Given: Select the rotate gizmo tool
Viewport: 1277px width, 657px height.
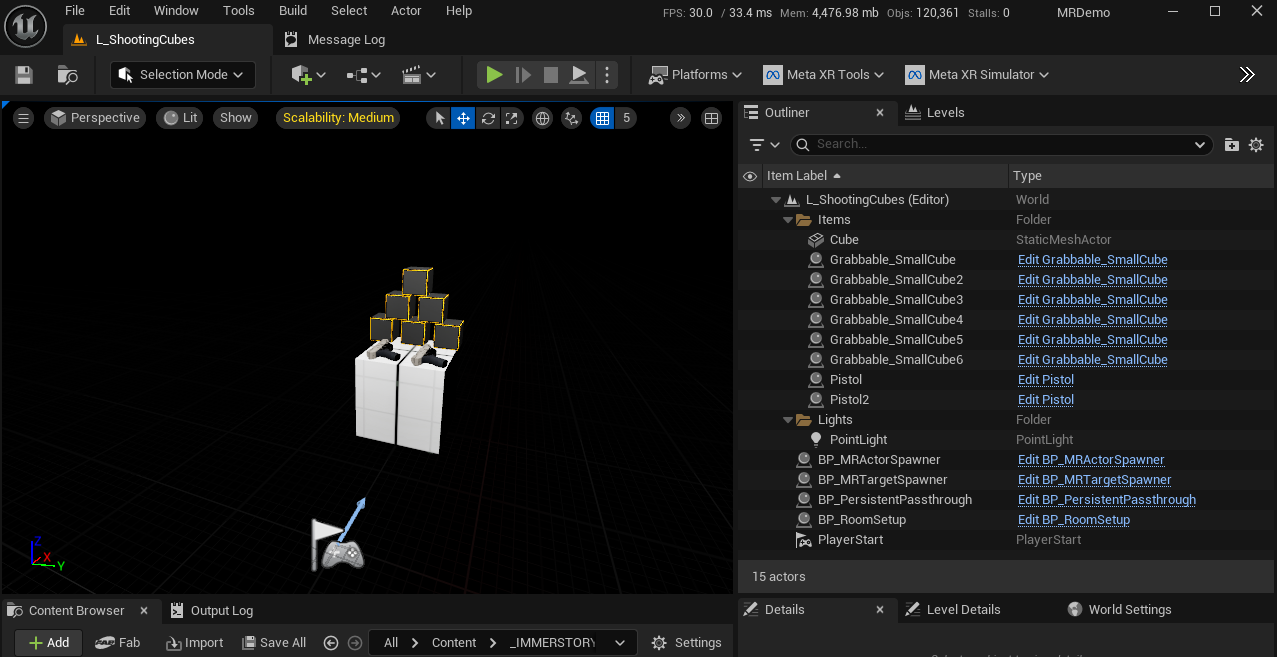Looking at the screenshot, I should click(488, 118).
